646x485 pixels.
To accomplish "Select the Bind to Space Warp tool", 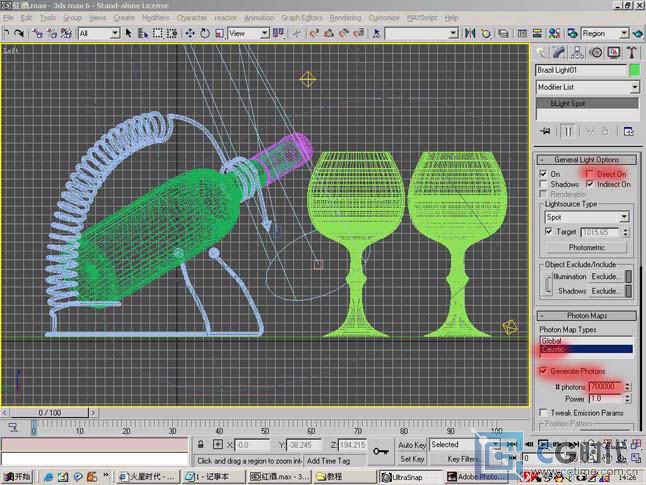I will [66, 33].
